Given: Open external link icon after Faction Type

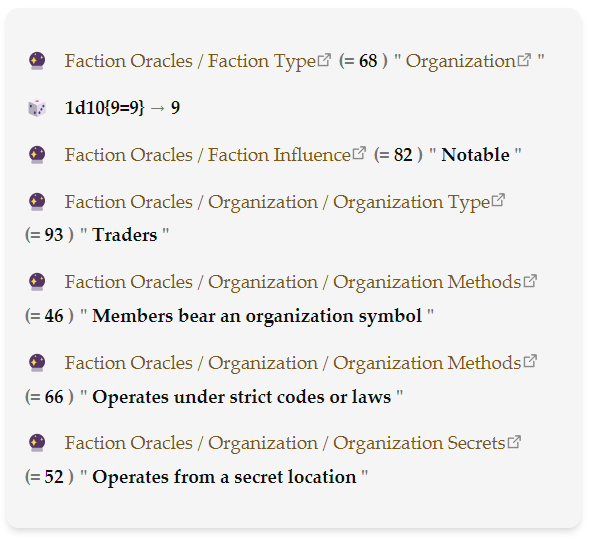Looking at the screenshot, I should click(x=324, y=59).
